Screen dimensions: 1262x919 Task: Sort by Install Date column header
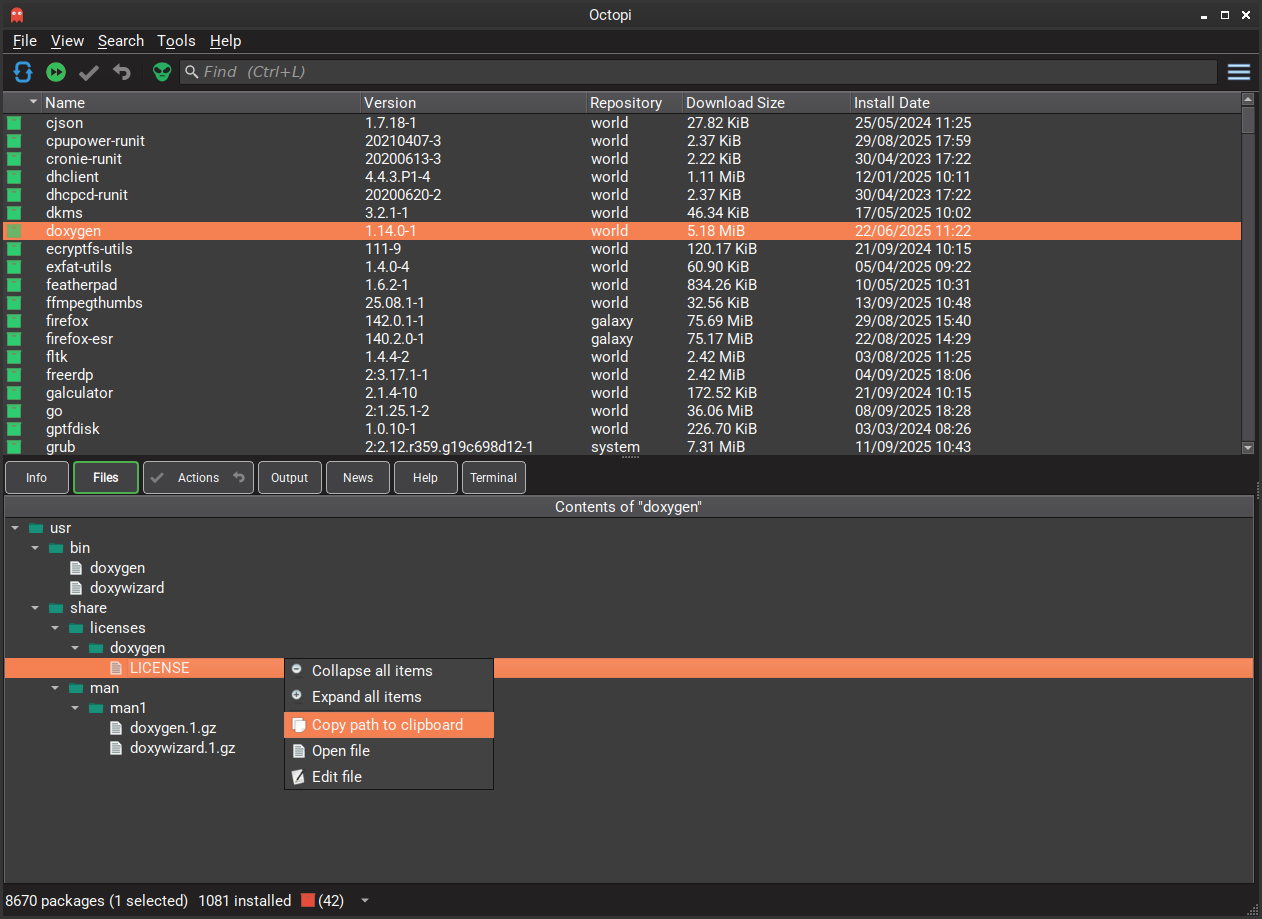(1045, 102)
